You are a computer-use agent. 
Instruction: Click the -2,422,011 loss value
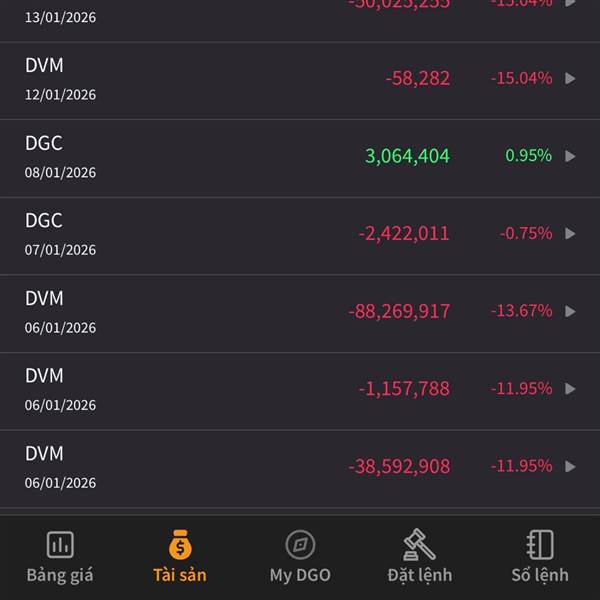[x=404, y=234]
